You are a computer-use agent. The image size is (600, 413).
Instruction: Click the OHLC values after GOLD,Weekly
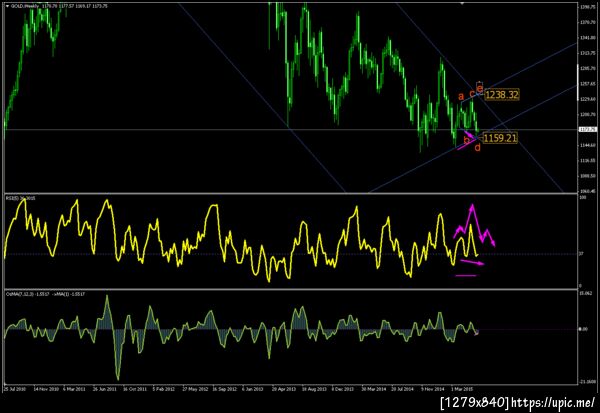tap(74, 6)
